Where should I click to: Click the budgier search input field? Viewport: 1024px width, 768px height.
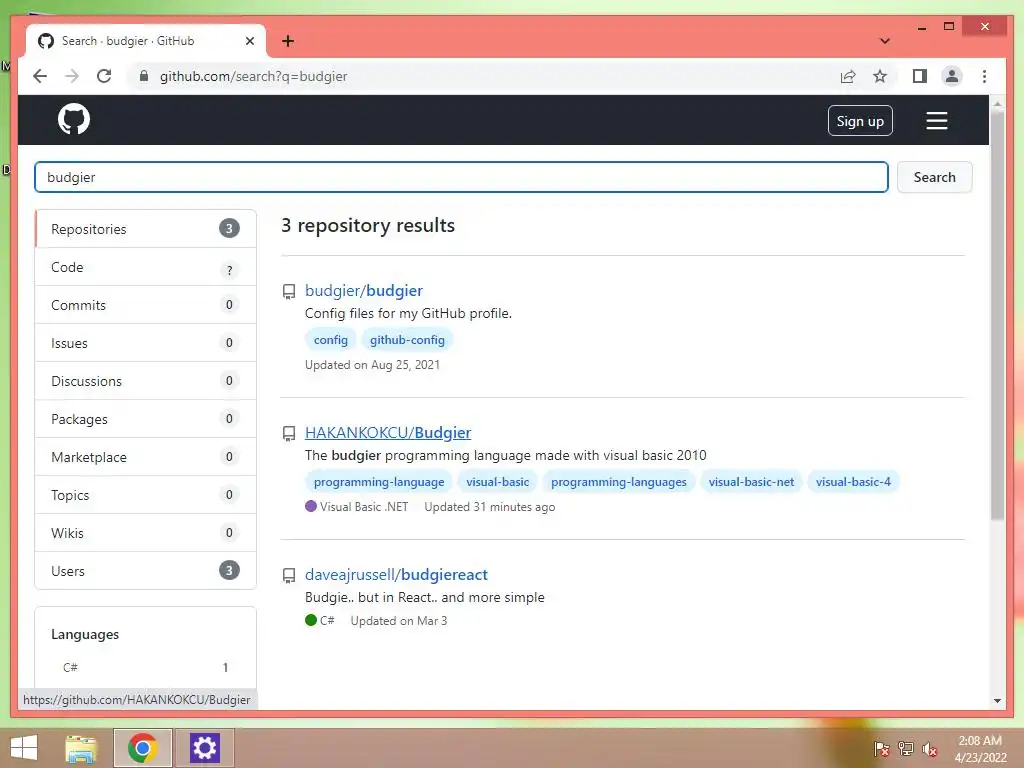pos(461,177)
